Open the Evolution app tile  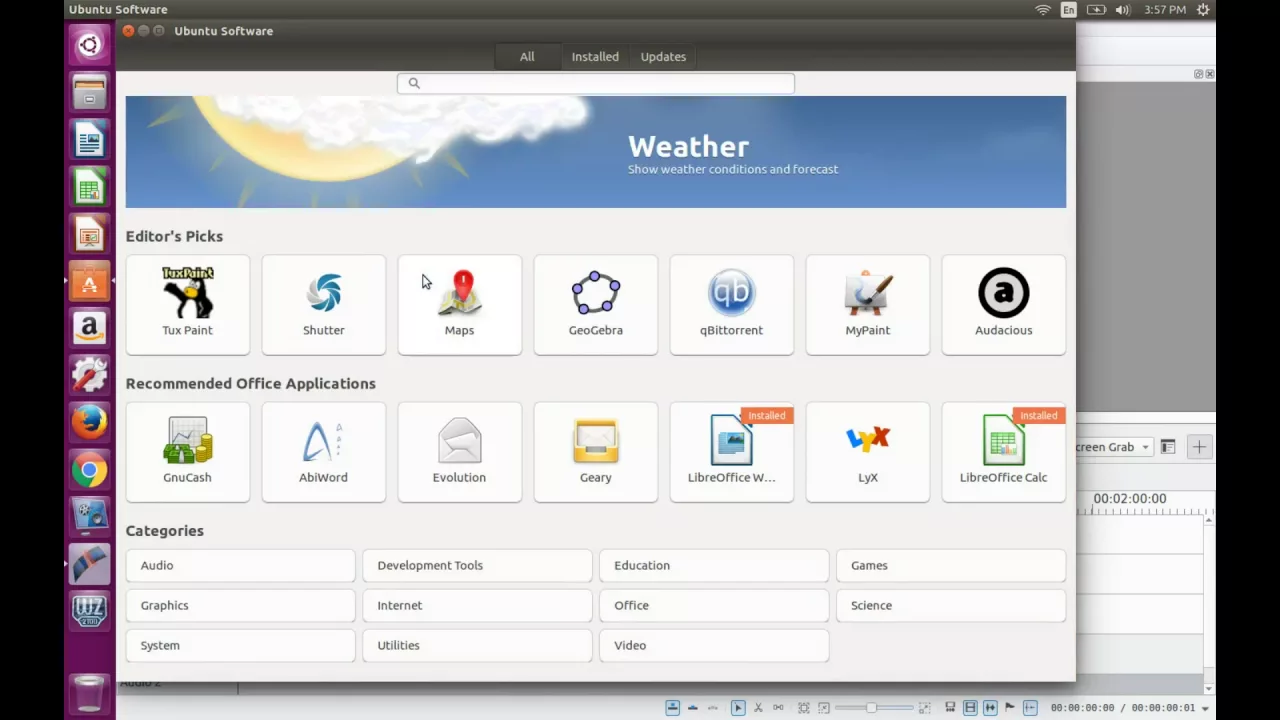click(x=459, y=452)
